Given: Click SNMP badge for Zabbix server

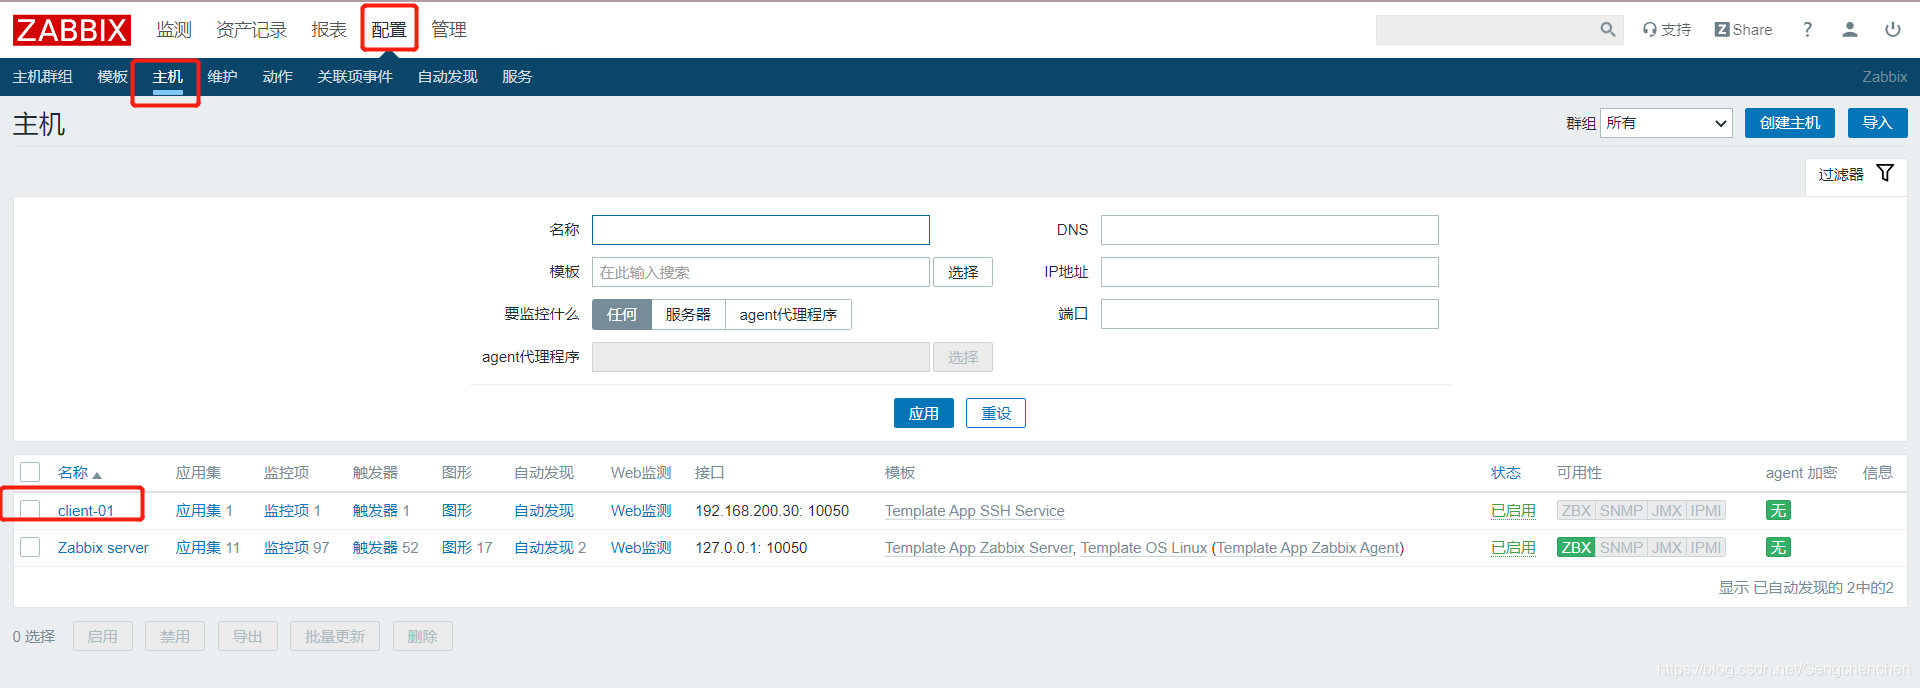Looking at the screenshot, I should click(x=1621, y=548).
